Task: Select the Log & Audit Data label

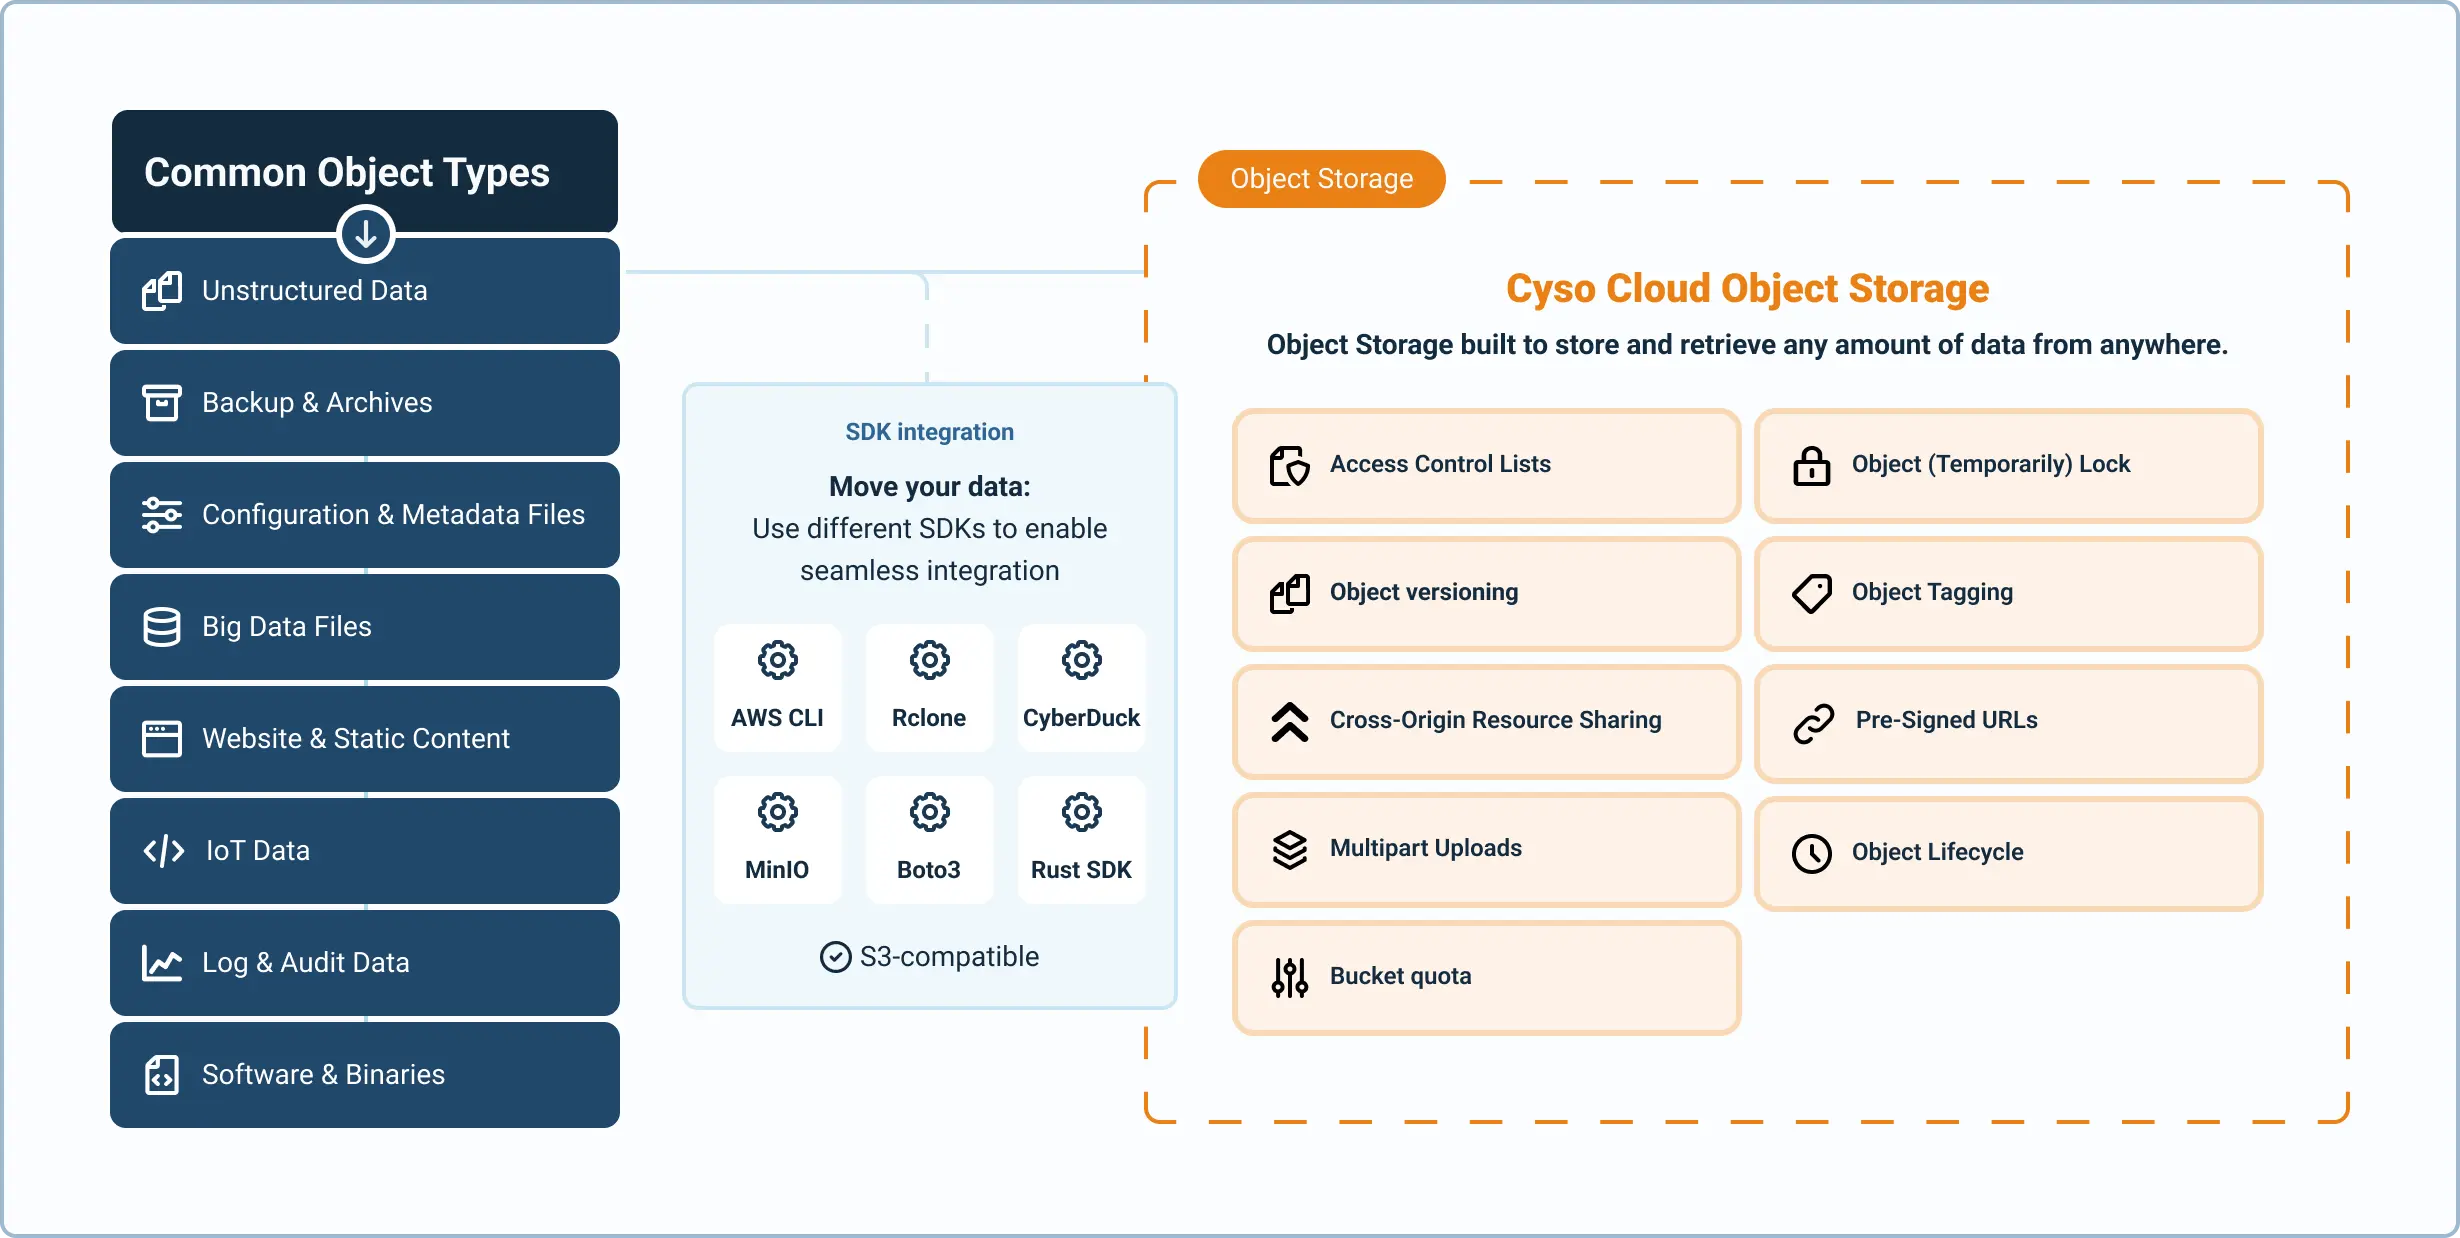Action: click(x=306, y=963)
